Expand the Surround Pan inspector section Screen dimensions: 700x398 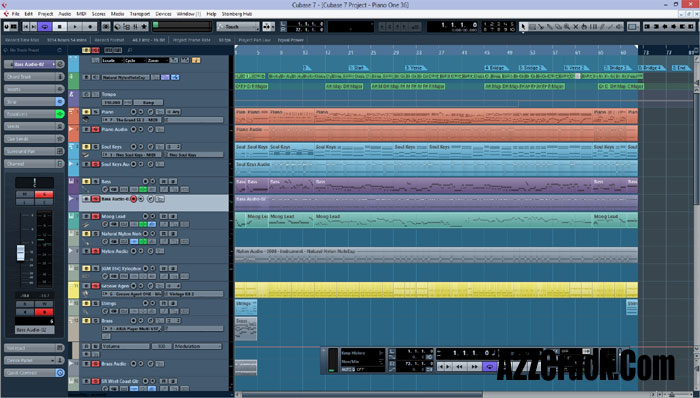[34, 151]
